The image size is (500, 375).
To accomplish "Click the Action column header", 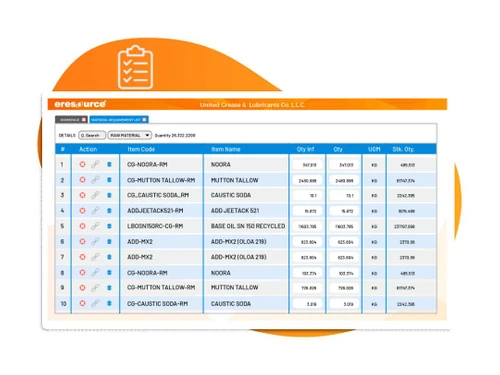I will pos(88,149).
